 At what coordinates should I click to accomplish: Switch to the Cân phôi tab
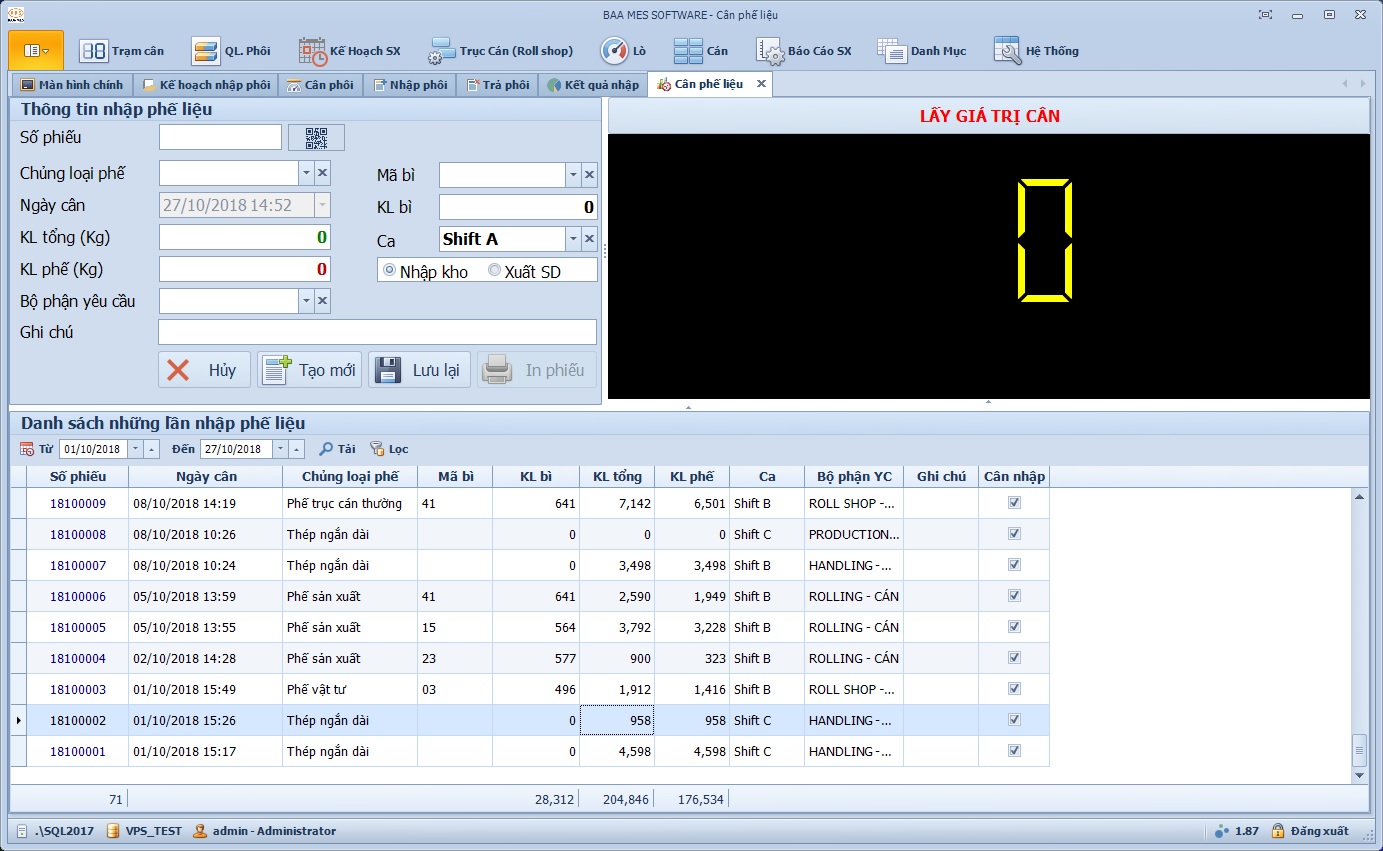pos(320,85)
